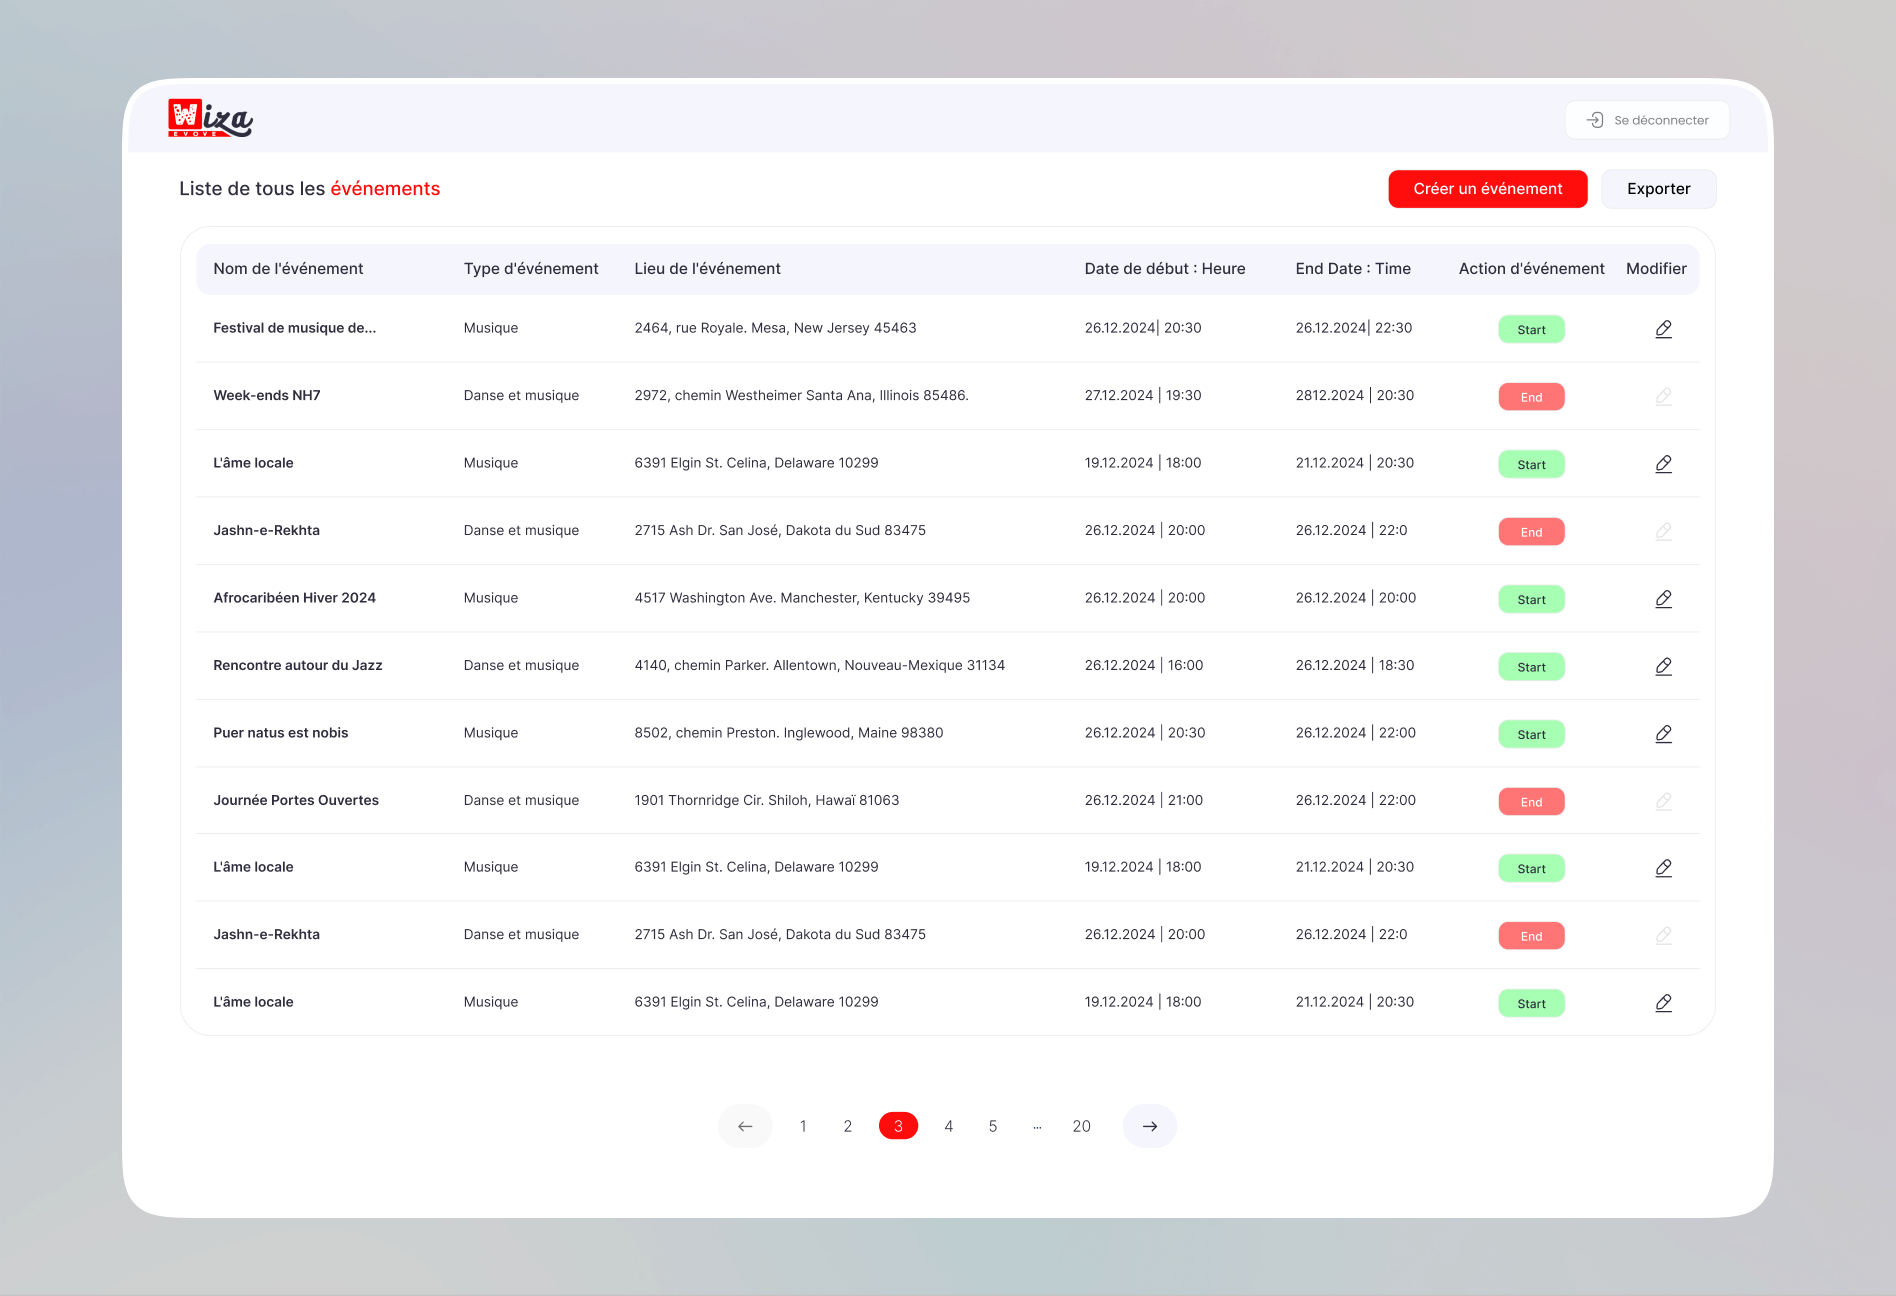
Task: Click disabled edit icon for Week-ends NH7
Action: coord(1663,397)
